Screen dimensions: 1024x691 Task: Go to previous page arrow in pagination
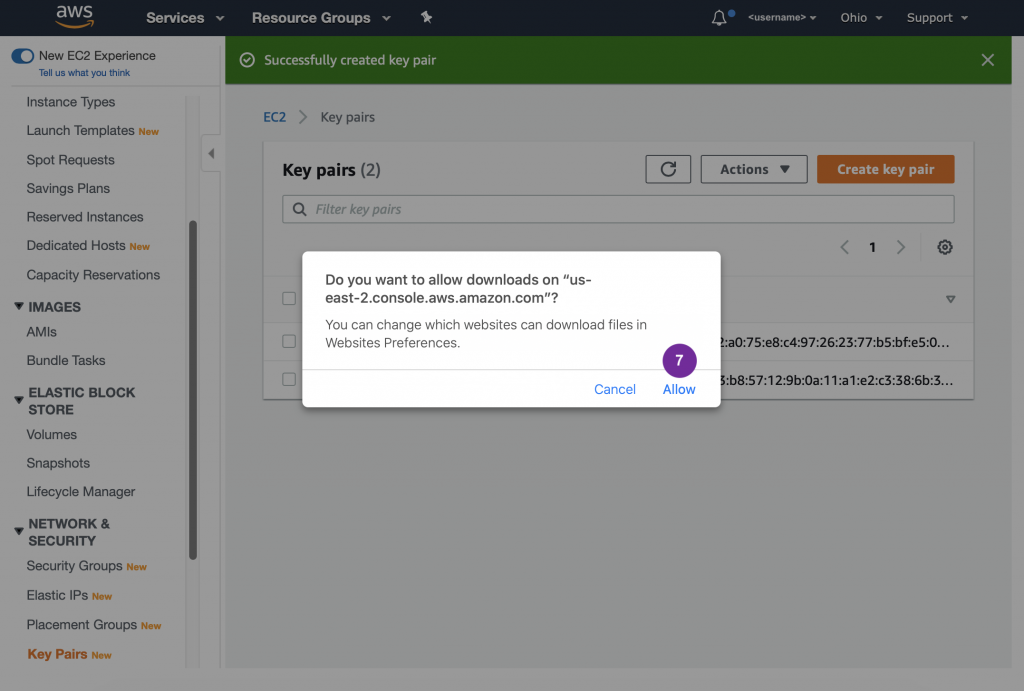point(845,247)
